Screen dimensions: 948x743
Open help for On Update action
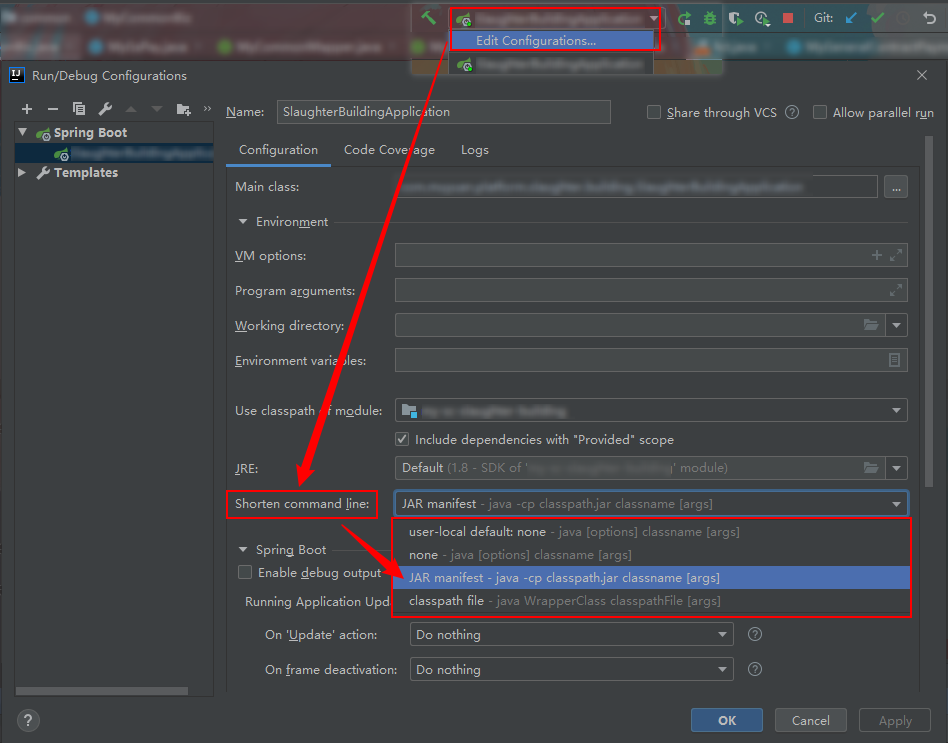[x=755, y=634]
